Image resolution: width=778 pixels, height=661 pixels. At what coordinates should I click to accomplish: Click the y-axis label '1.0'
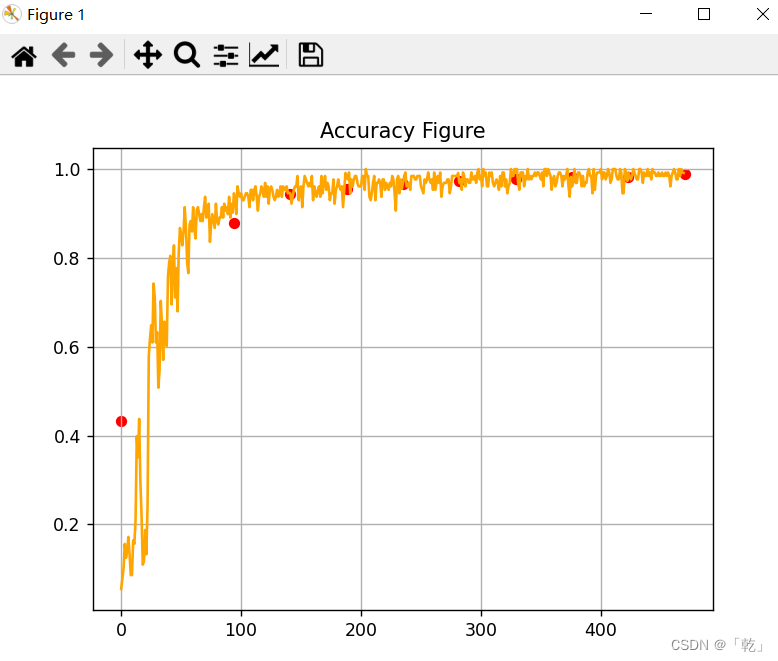click(x=67, y=170)
